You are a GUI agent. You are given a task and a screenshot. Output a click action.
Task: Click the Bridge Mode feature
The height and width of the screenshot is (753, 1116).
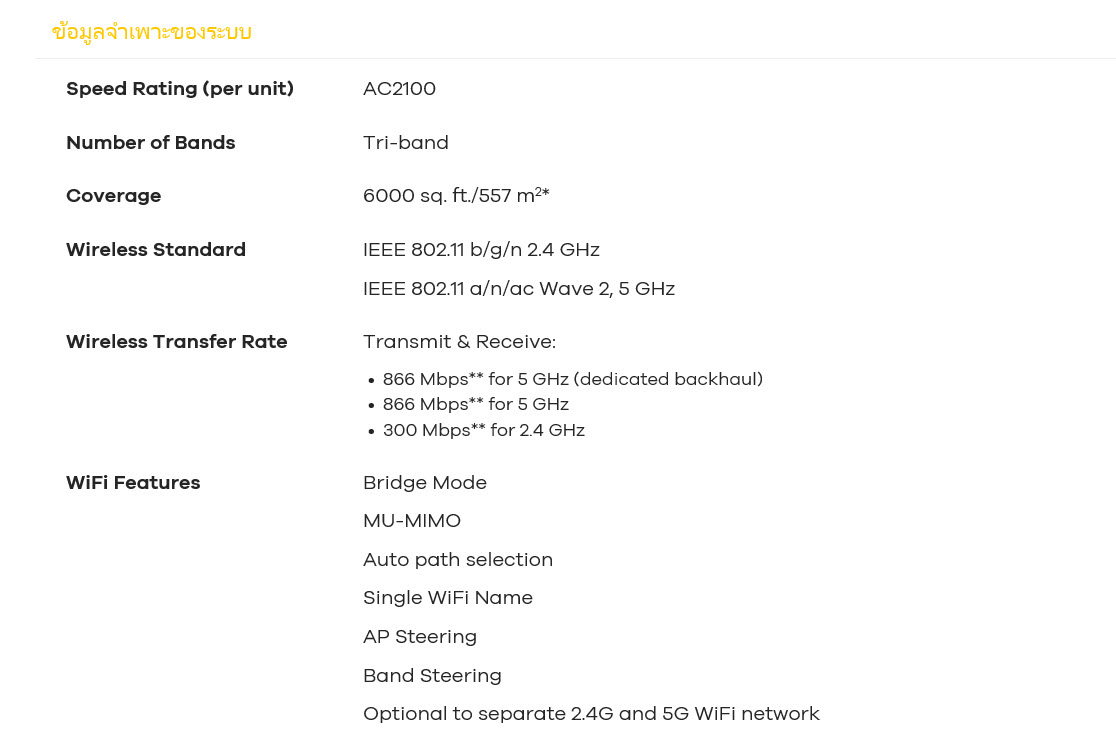(x=425, y=483)
